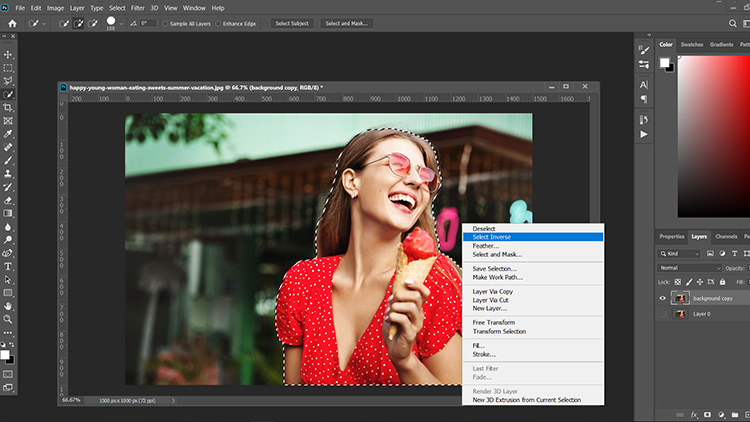Toggle lock position in the Layers panel
Viewport: 750px width, 422px height.
point(700,282)
